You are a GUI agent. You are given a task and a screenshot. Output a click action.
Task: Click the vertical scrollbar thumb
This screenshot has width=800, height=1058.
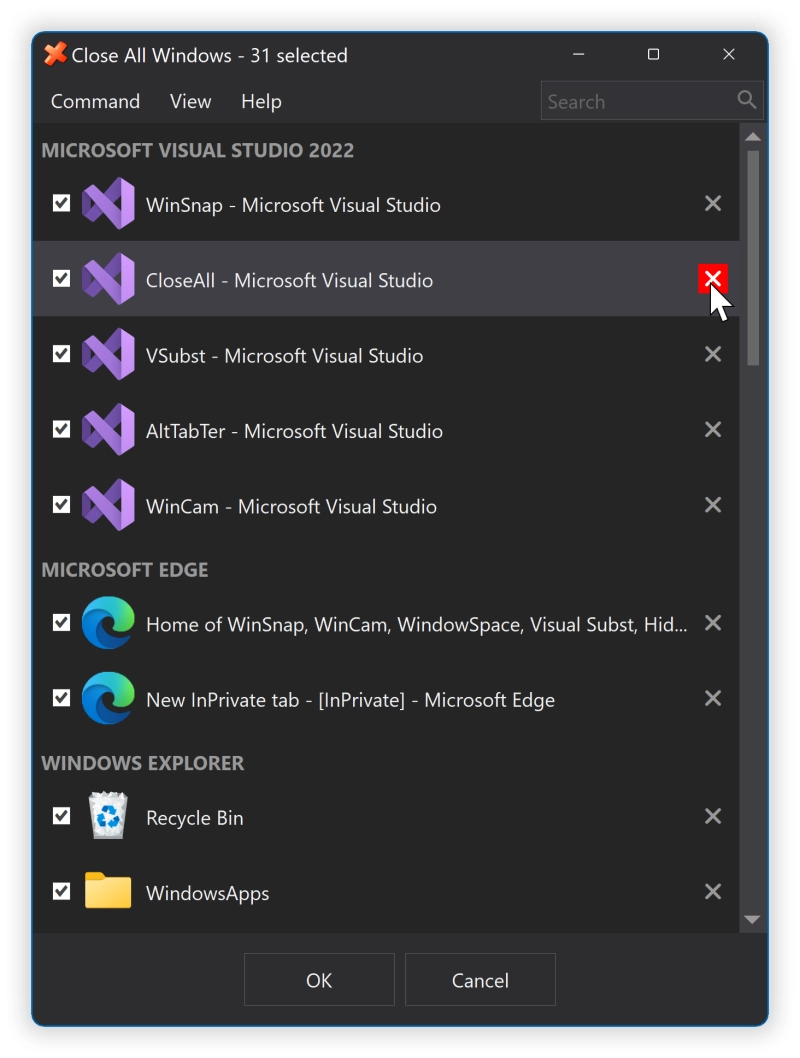click(x=753, y=258)
